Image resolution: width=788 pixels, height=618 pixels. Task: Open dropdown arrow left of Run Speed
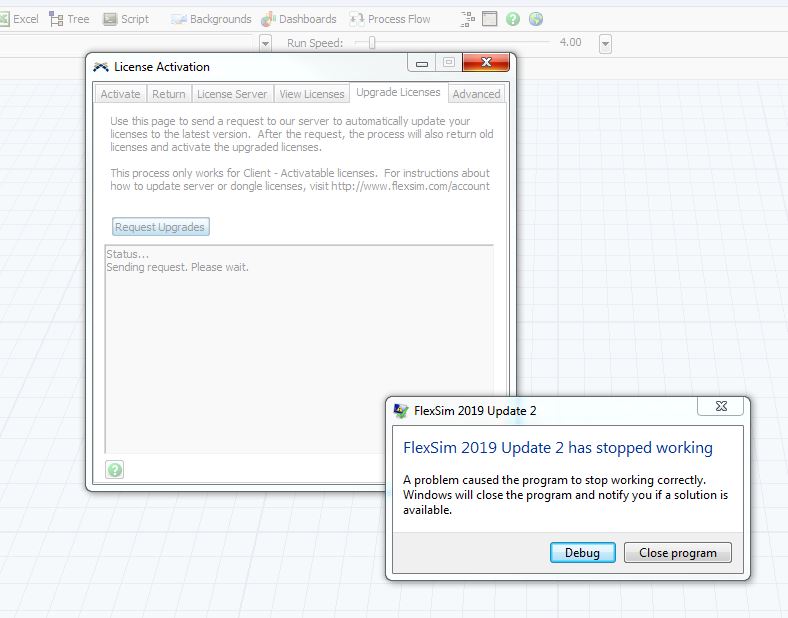pyautogui.click(x=265, y=44)
